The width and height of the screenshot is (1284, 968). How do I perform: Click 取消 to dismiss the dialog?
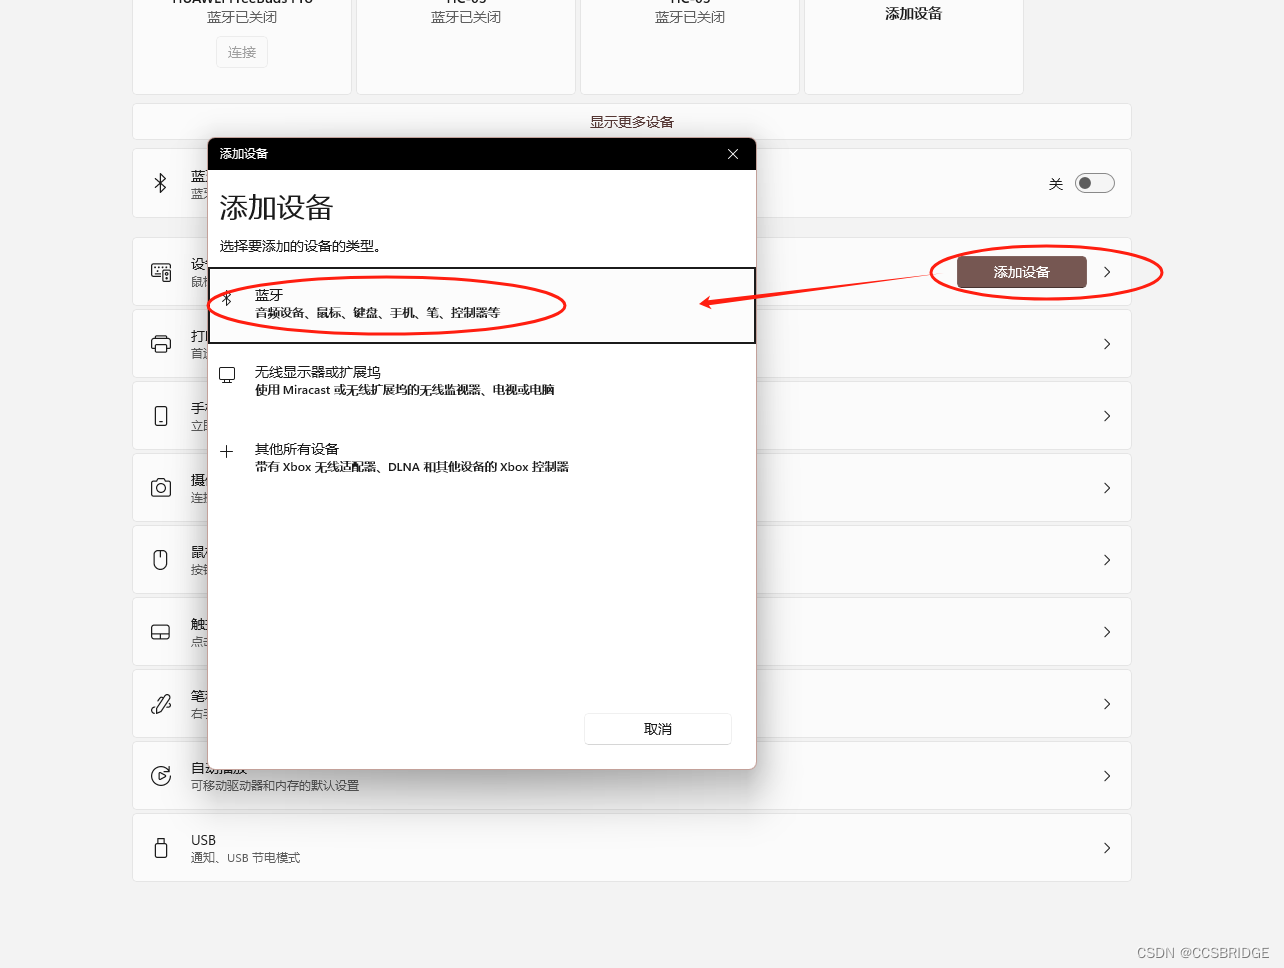[x=658, y=729]
